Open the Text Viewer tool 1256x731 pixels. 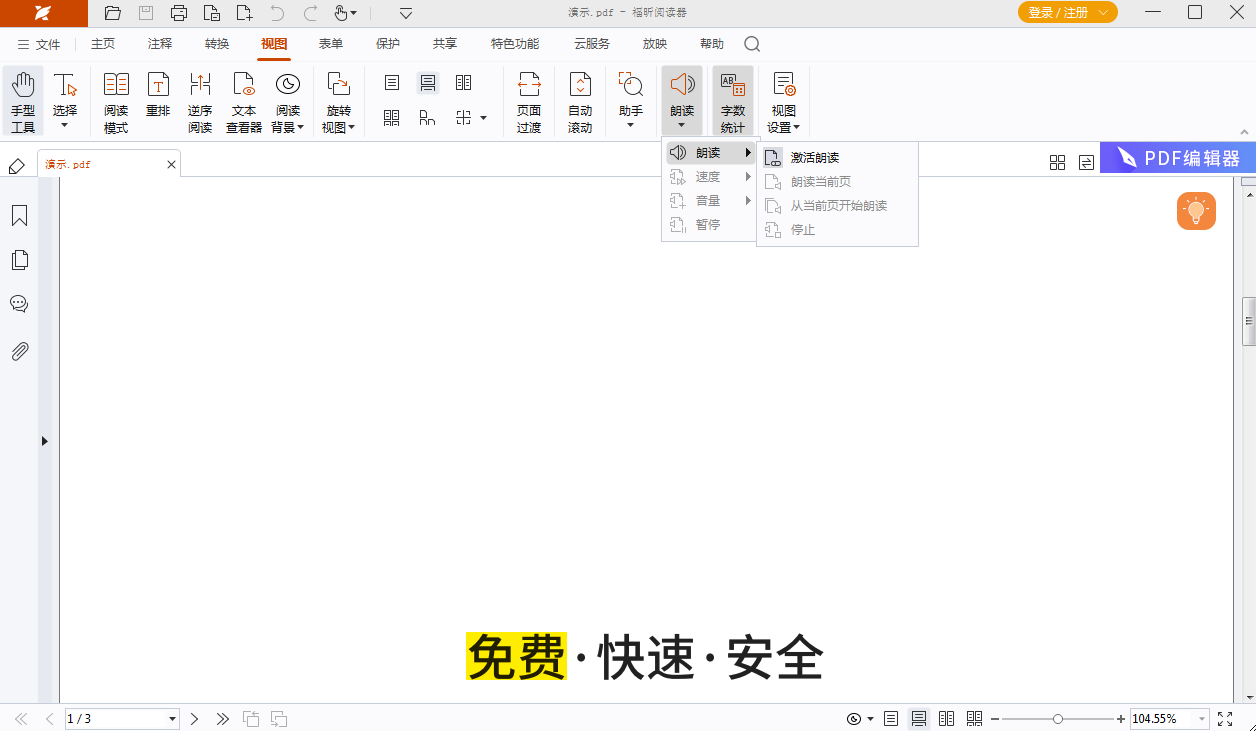(243, 100)
